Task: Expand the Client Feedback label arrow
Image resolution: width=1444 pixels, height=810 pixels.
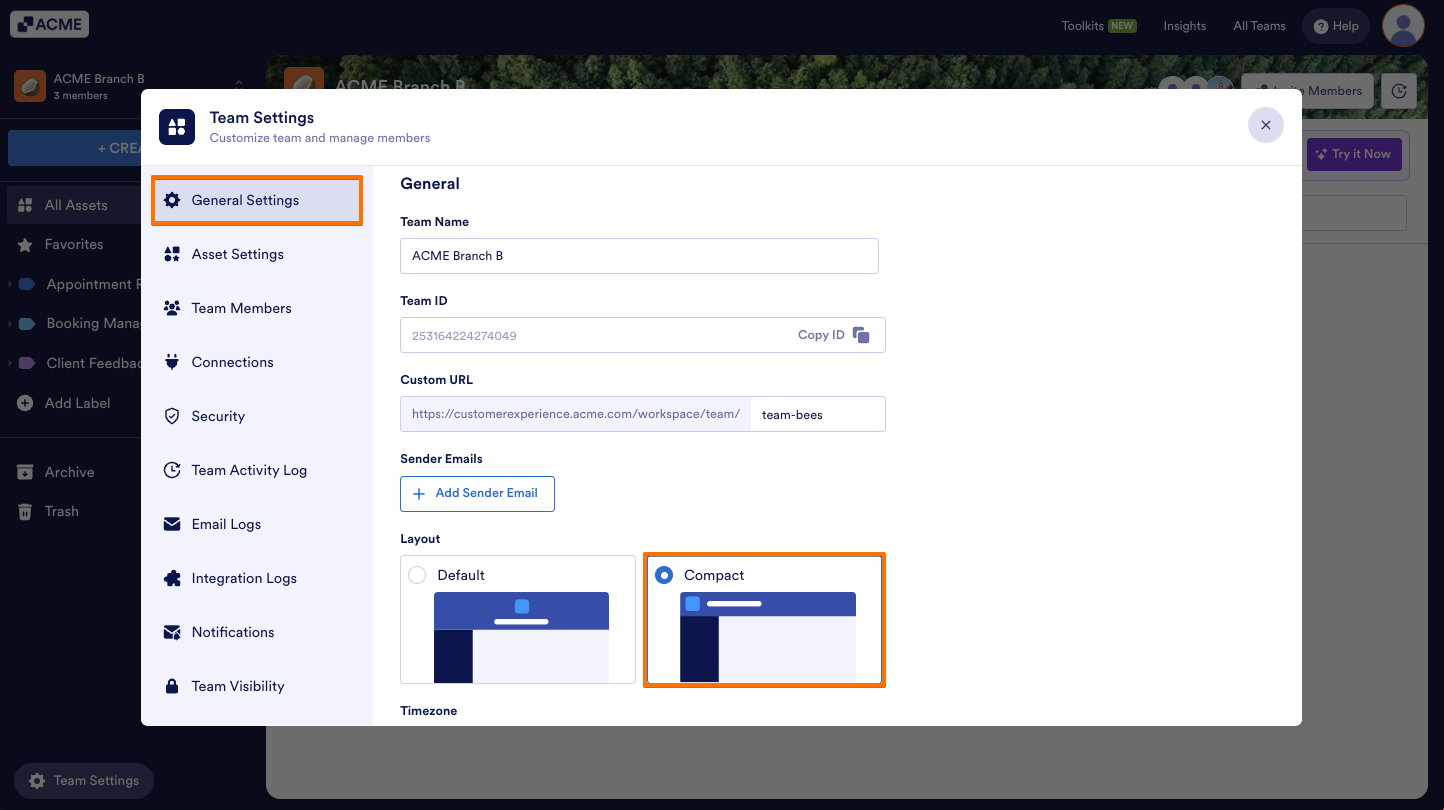Action: [10, 363]
